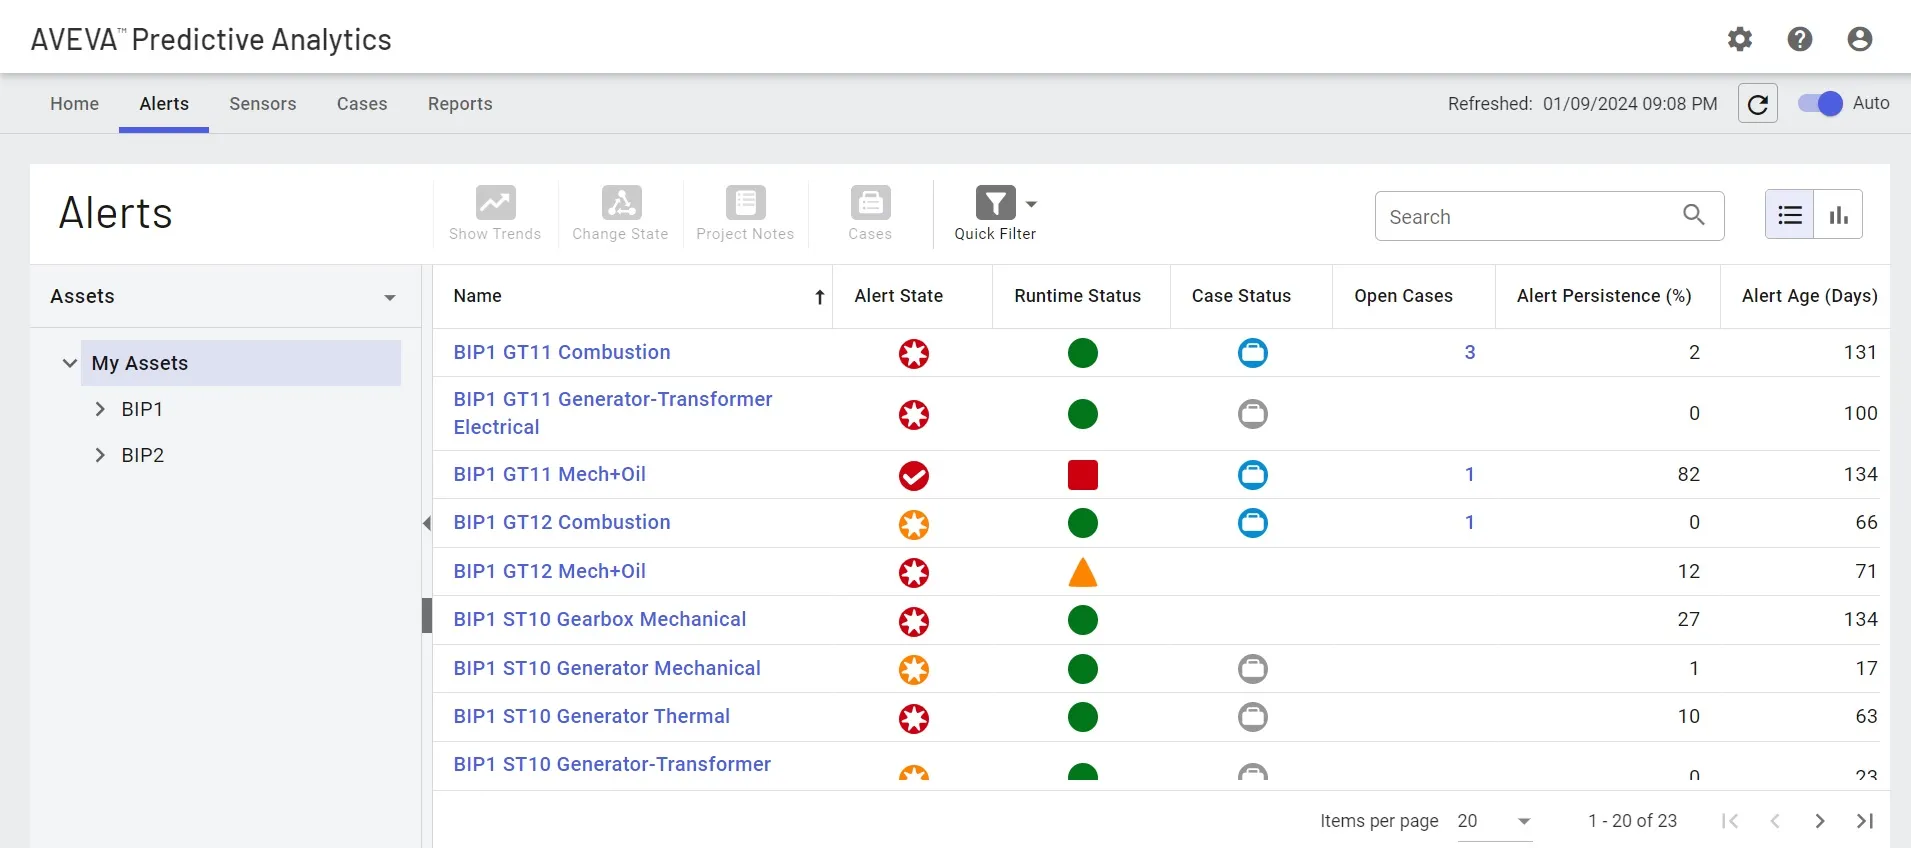Select the Alerts tab
Image resolution: width=1911 pixels, height=848 pixels.
point(164,104)
